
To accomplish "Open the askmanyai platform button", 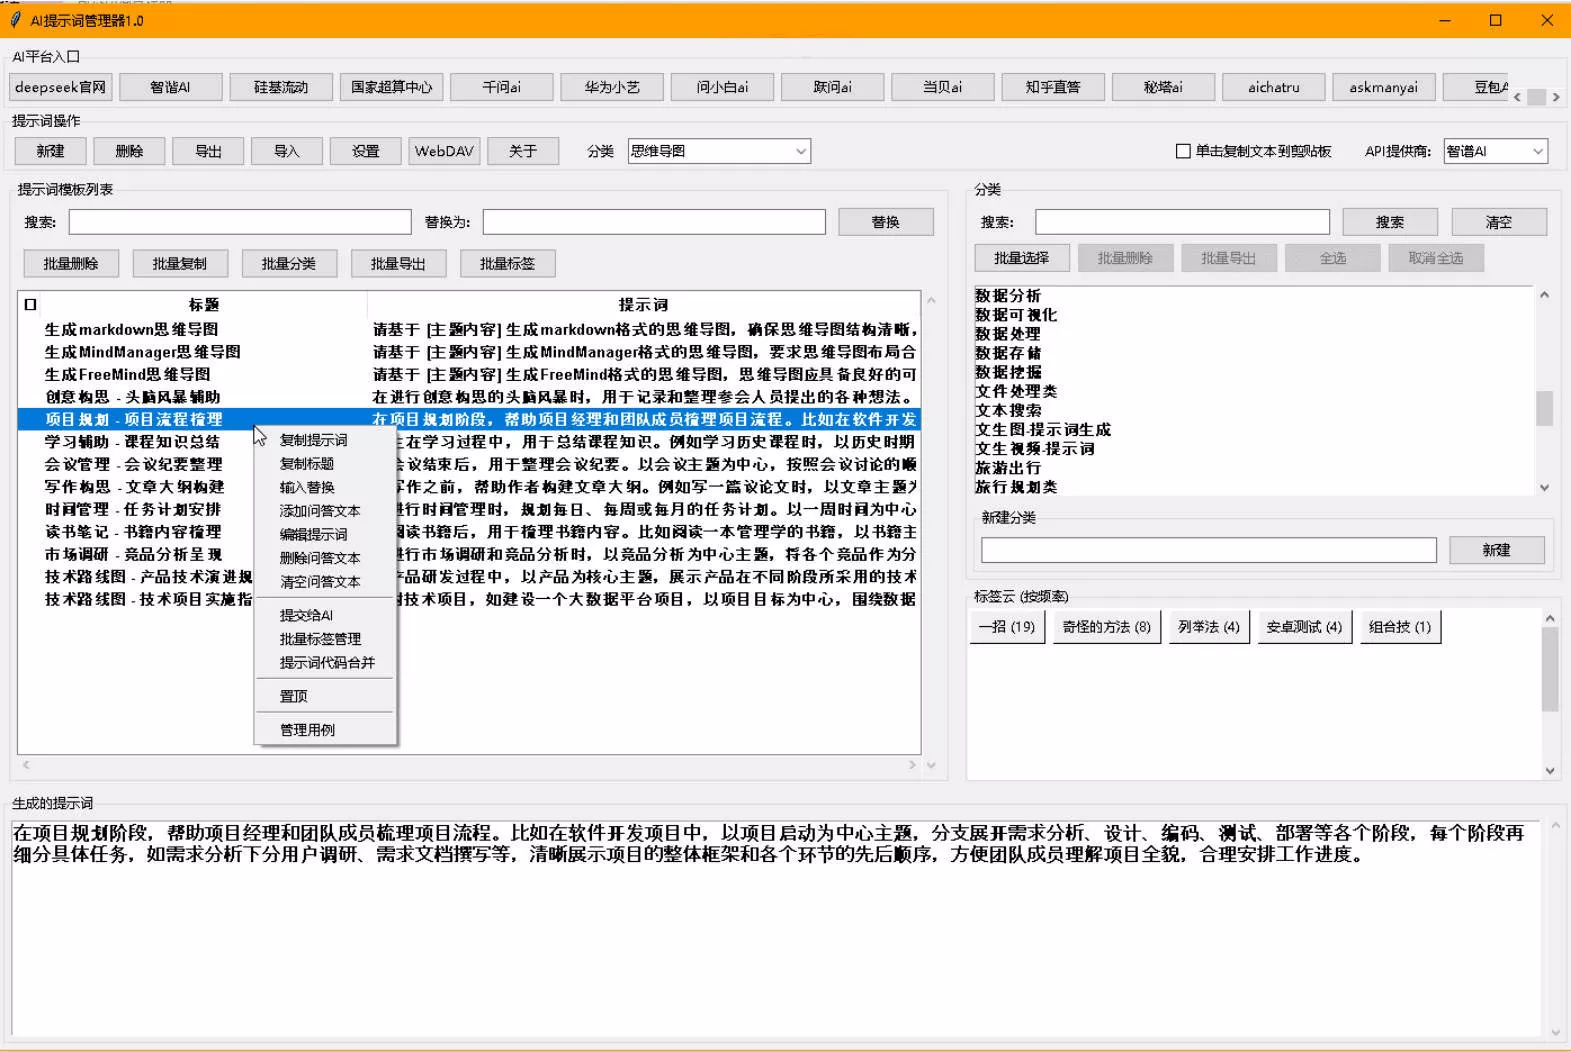I will pos(1383,87).
